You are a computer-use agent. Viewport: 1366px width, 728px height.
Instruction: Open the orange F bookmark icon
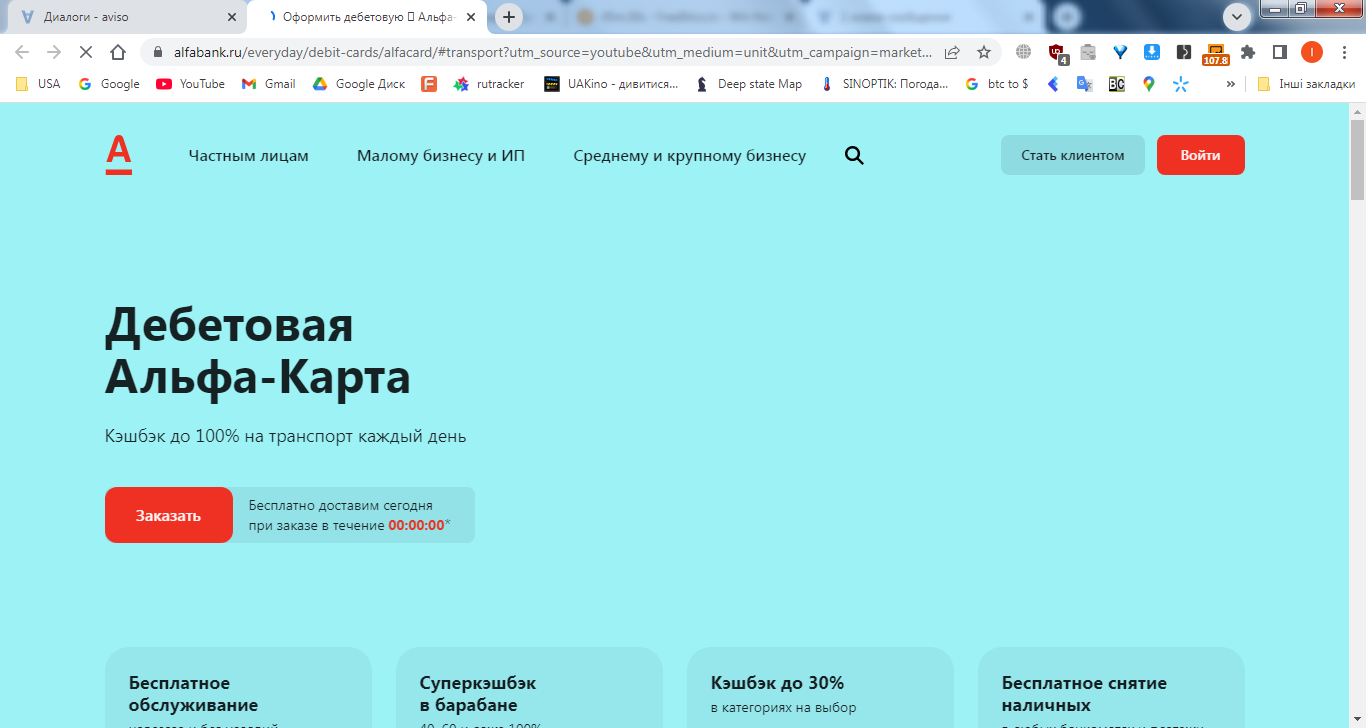pos(429,84)
